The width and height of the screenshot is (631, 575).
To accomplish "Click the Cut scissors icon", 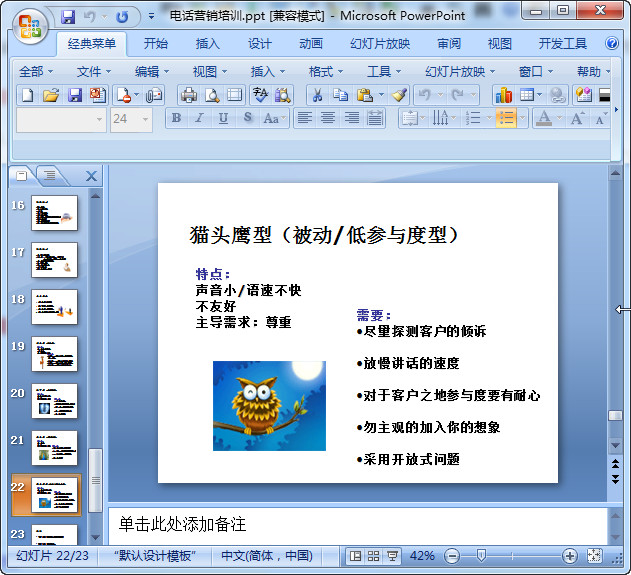I will pos(318,95).
